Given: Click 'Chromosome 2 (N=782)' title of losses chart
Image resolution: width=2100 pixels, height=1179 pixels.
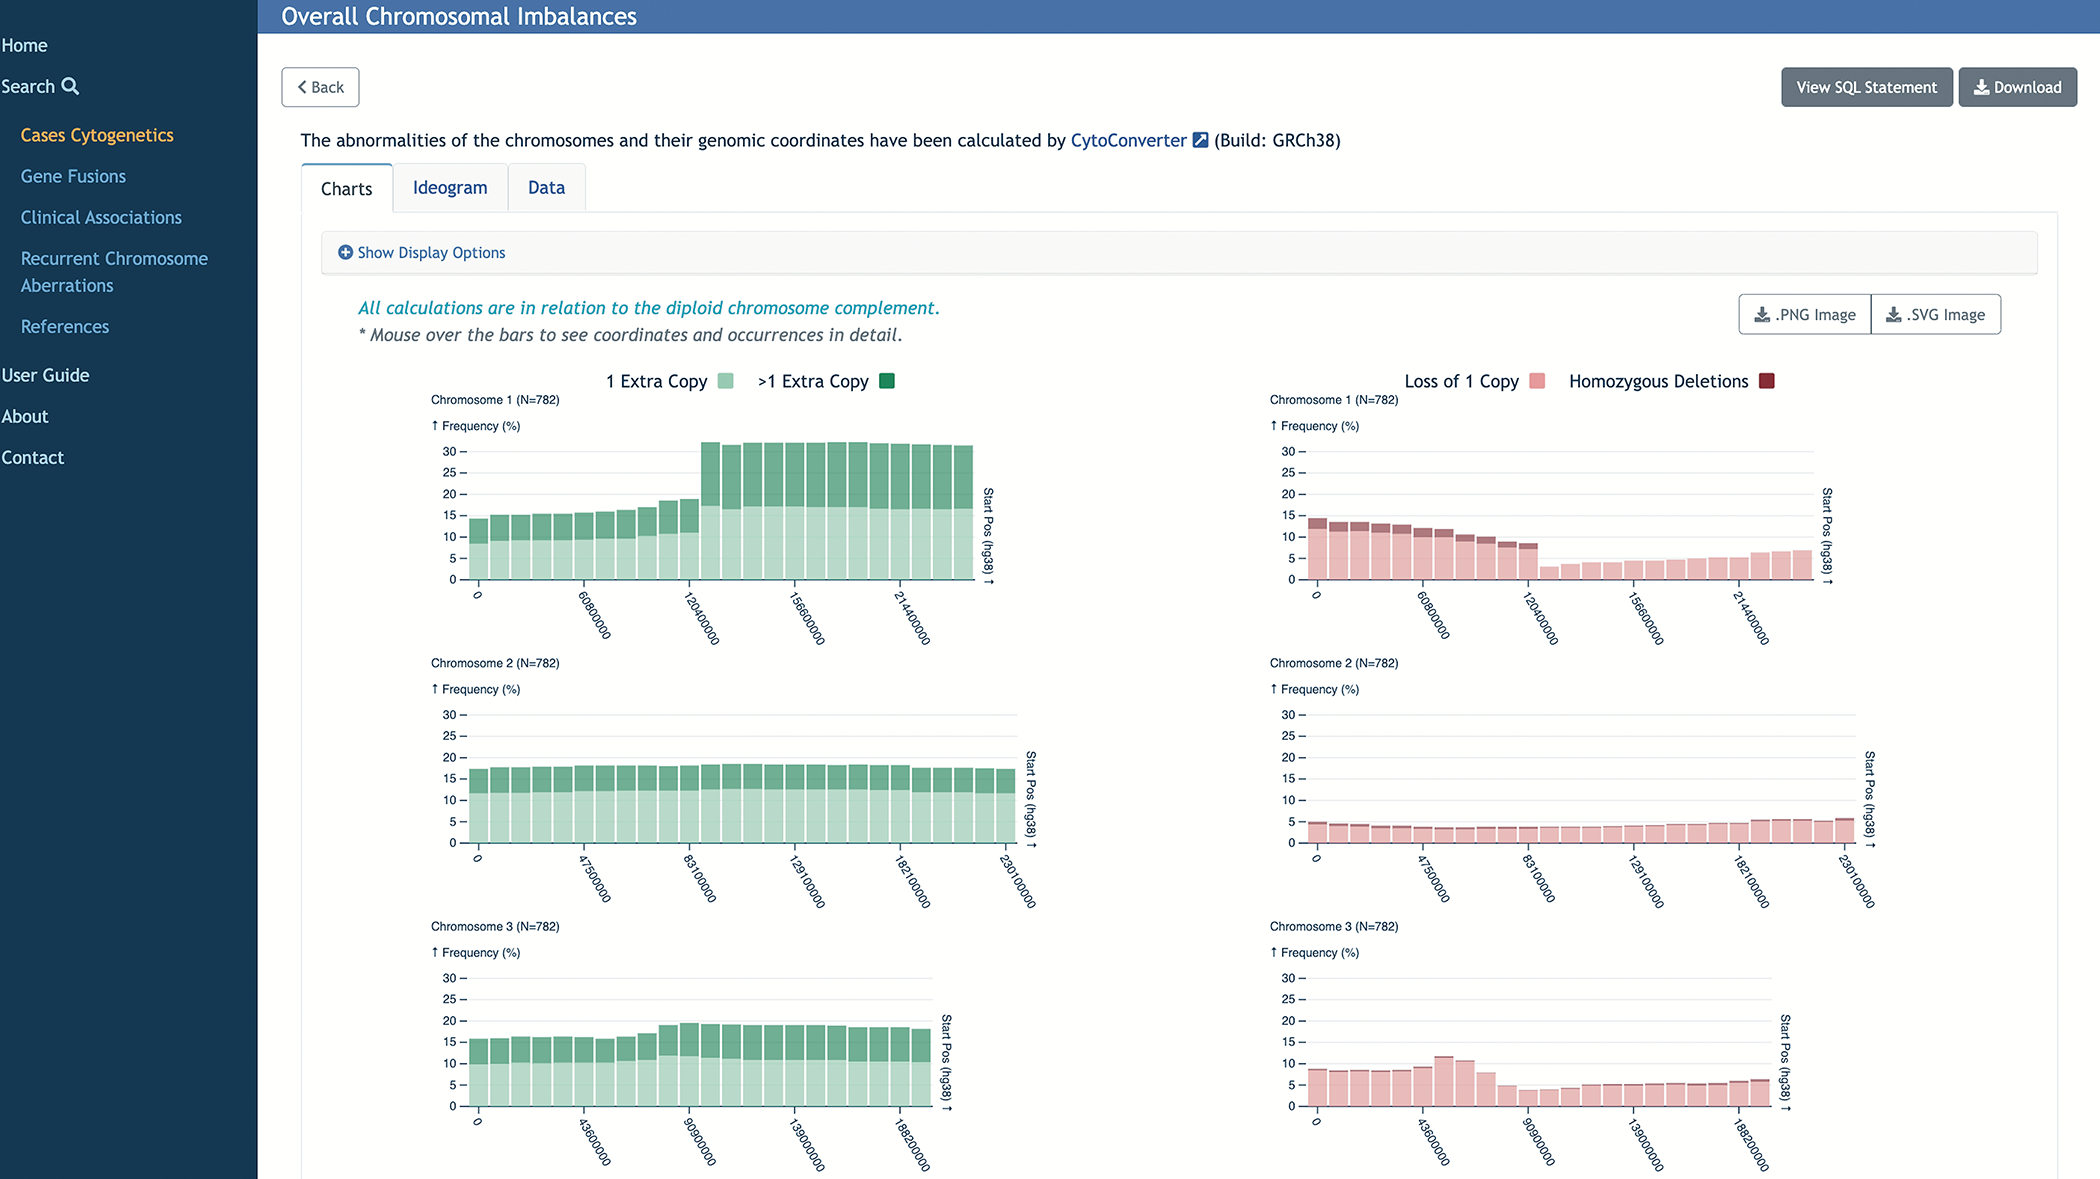Looking at the screenshot, I should point(1334,663).
